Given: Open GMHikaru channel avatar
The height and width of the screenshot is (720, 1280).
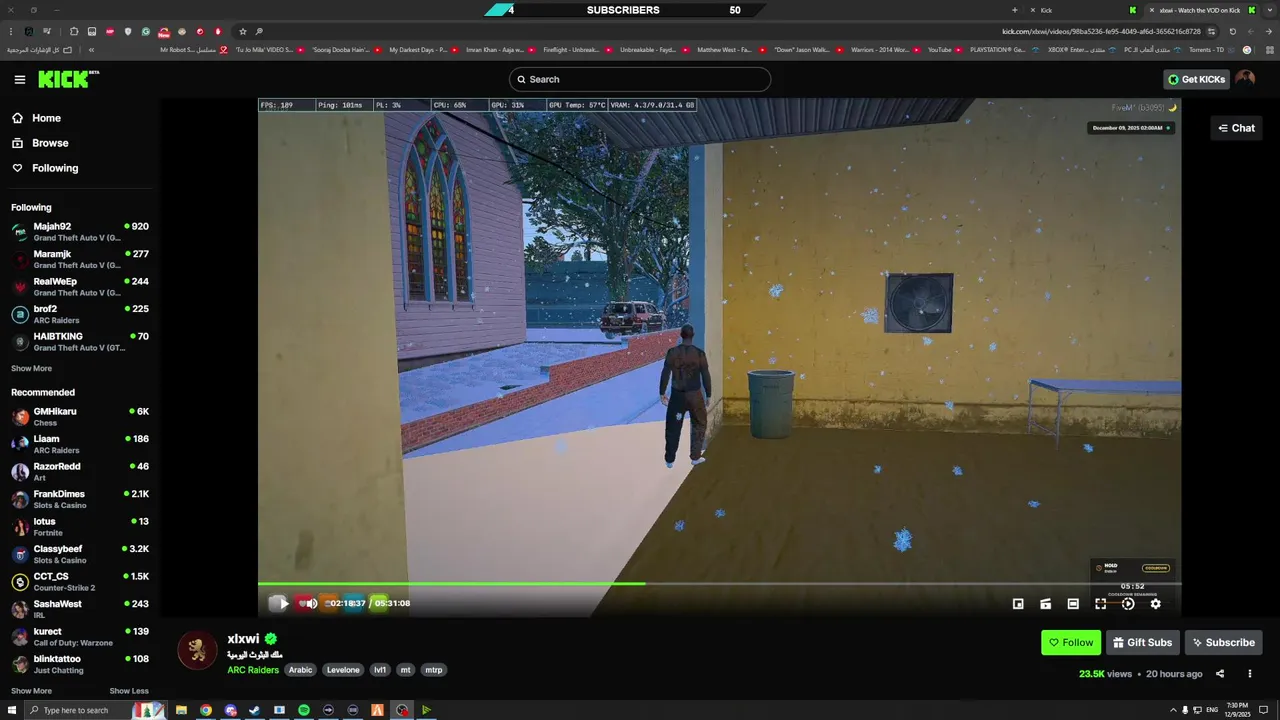Looking at the screenshot, I should point(20,417).
